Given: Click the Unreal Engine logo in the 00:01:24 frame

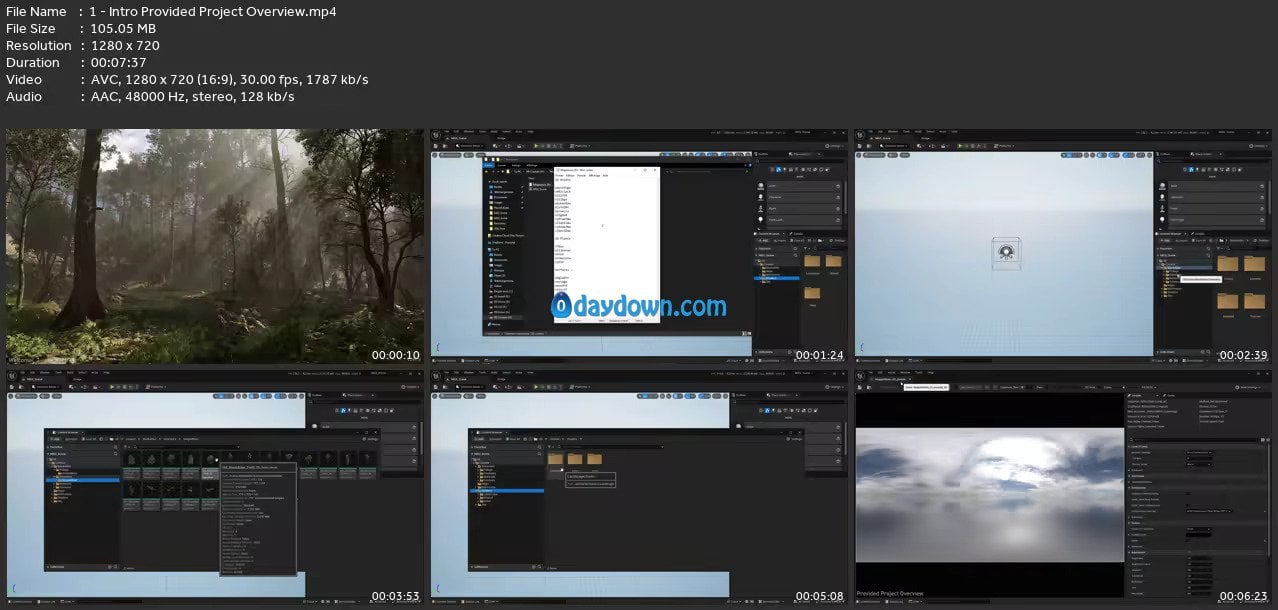Looking at the screenshot, I should click(438, 134).
